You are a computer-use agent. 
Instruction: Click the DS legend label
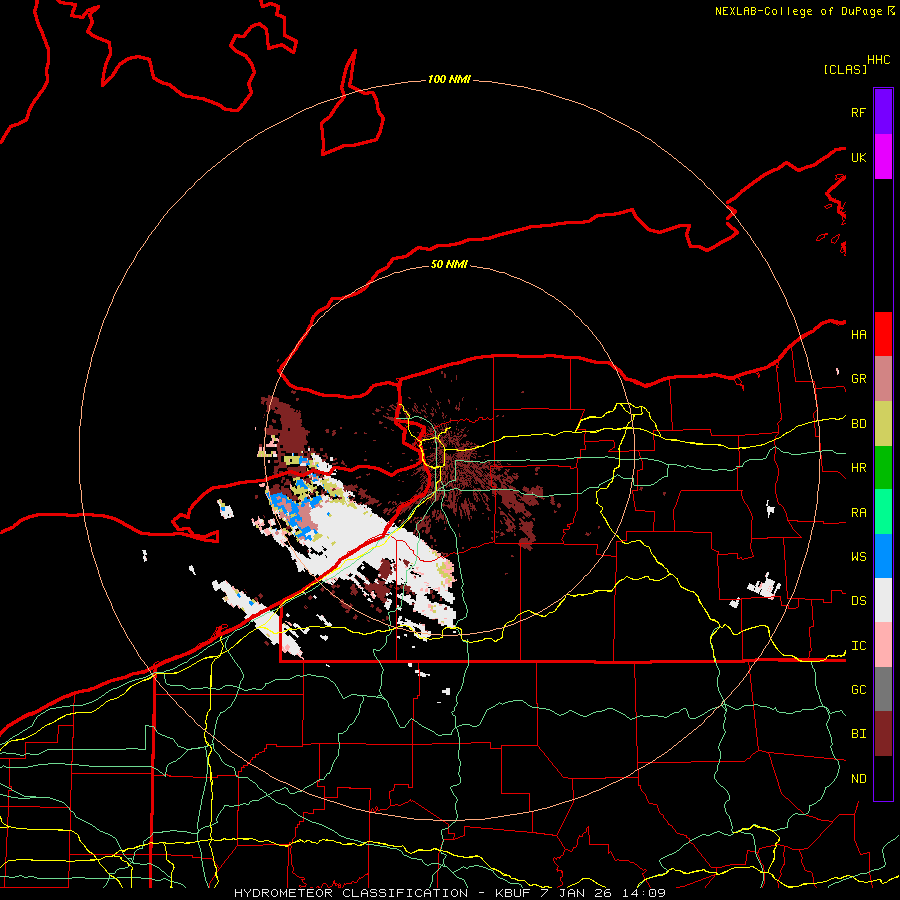coord(858,601)
